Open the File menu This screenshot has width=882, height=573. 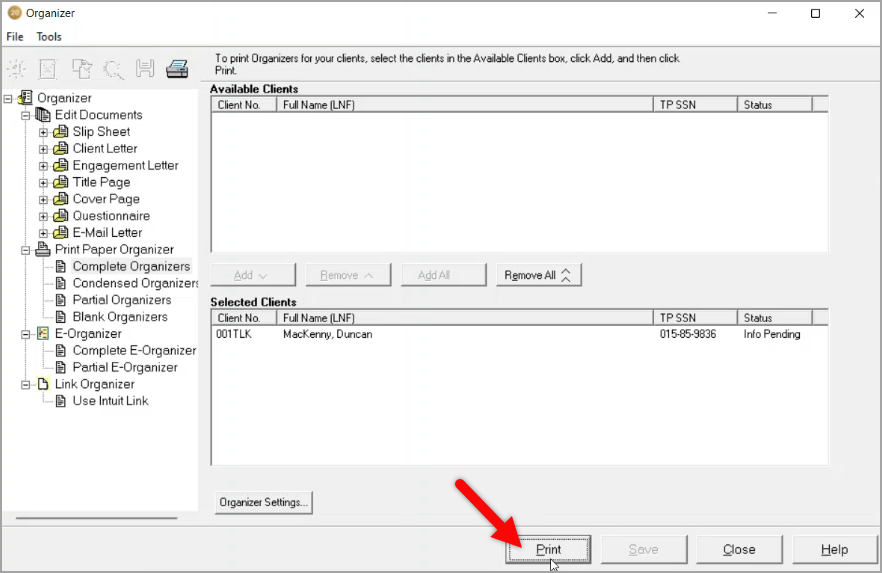(x=15, y=37)
